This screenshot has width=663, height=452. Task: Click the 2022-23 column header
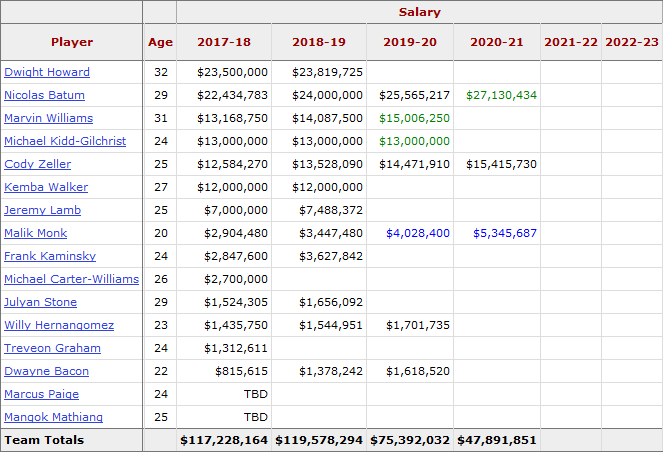632,42
